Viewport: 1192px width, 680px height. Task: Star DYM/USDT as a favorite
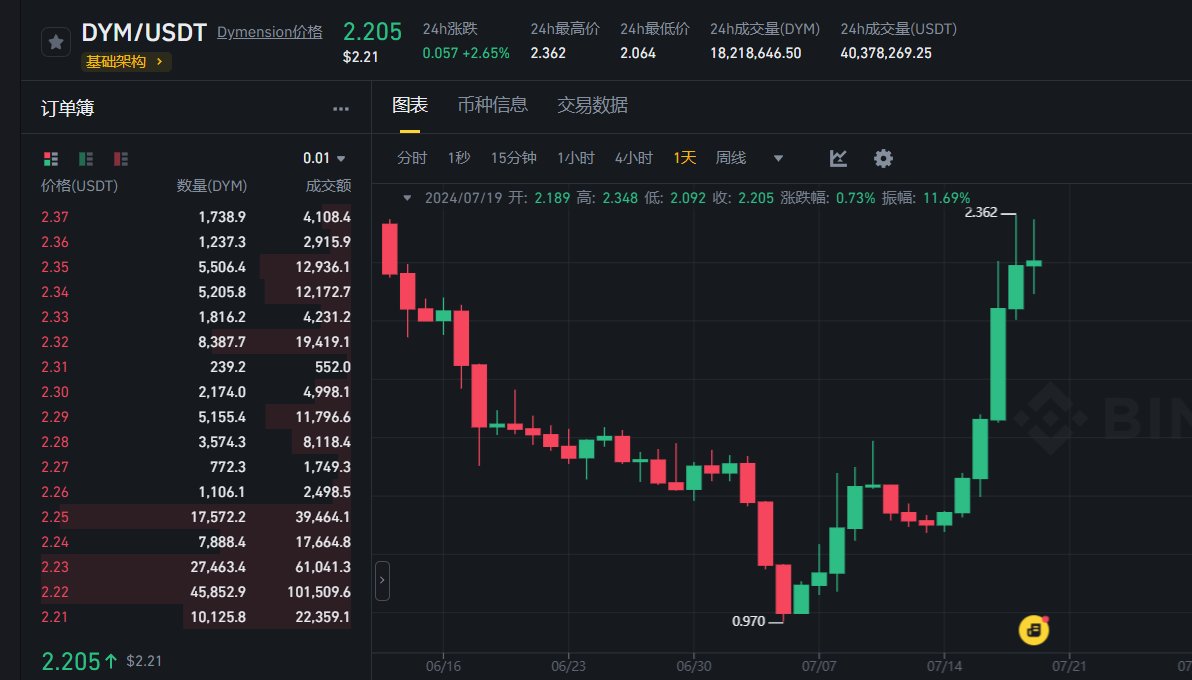55,42
